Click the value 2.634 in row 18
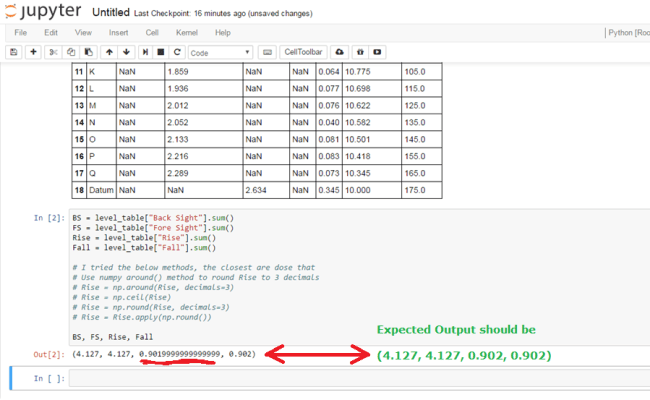 pyautogui.click(x=256, y=190)
